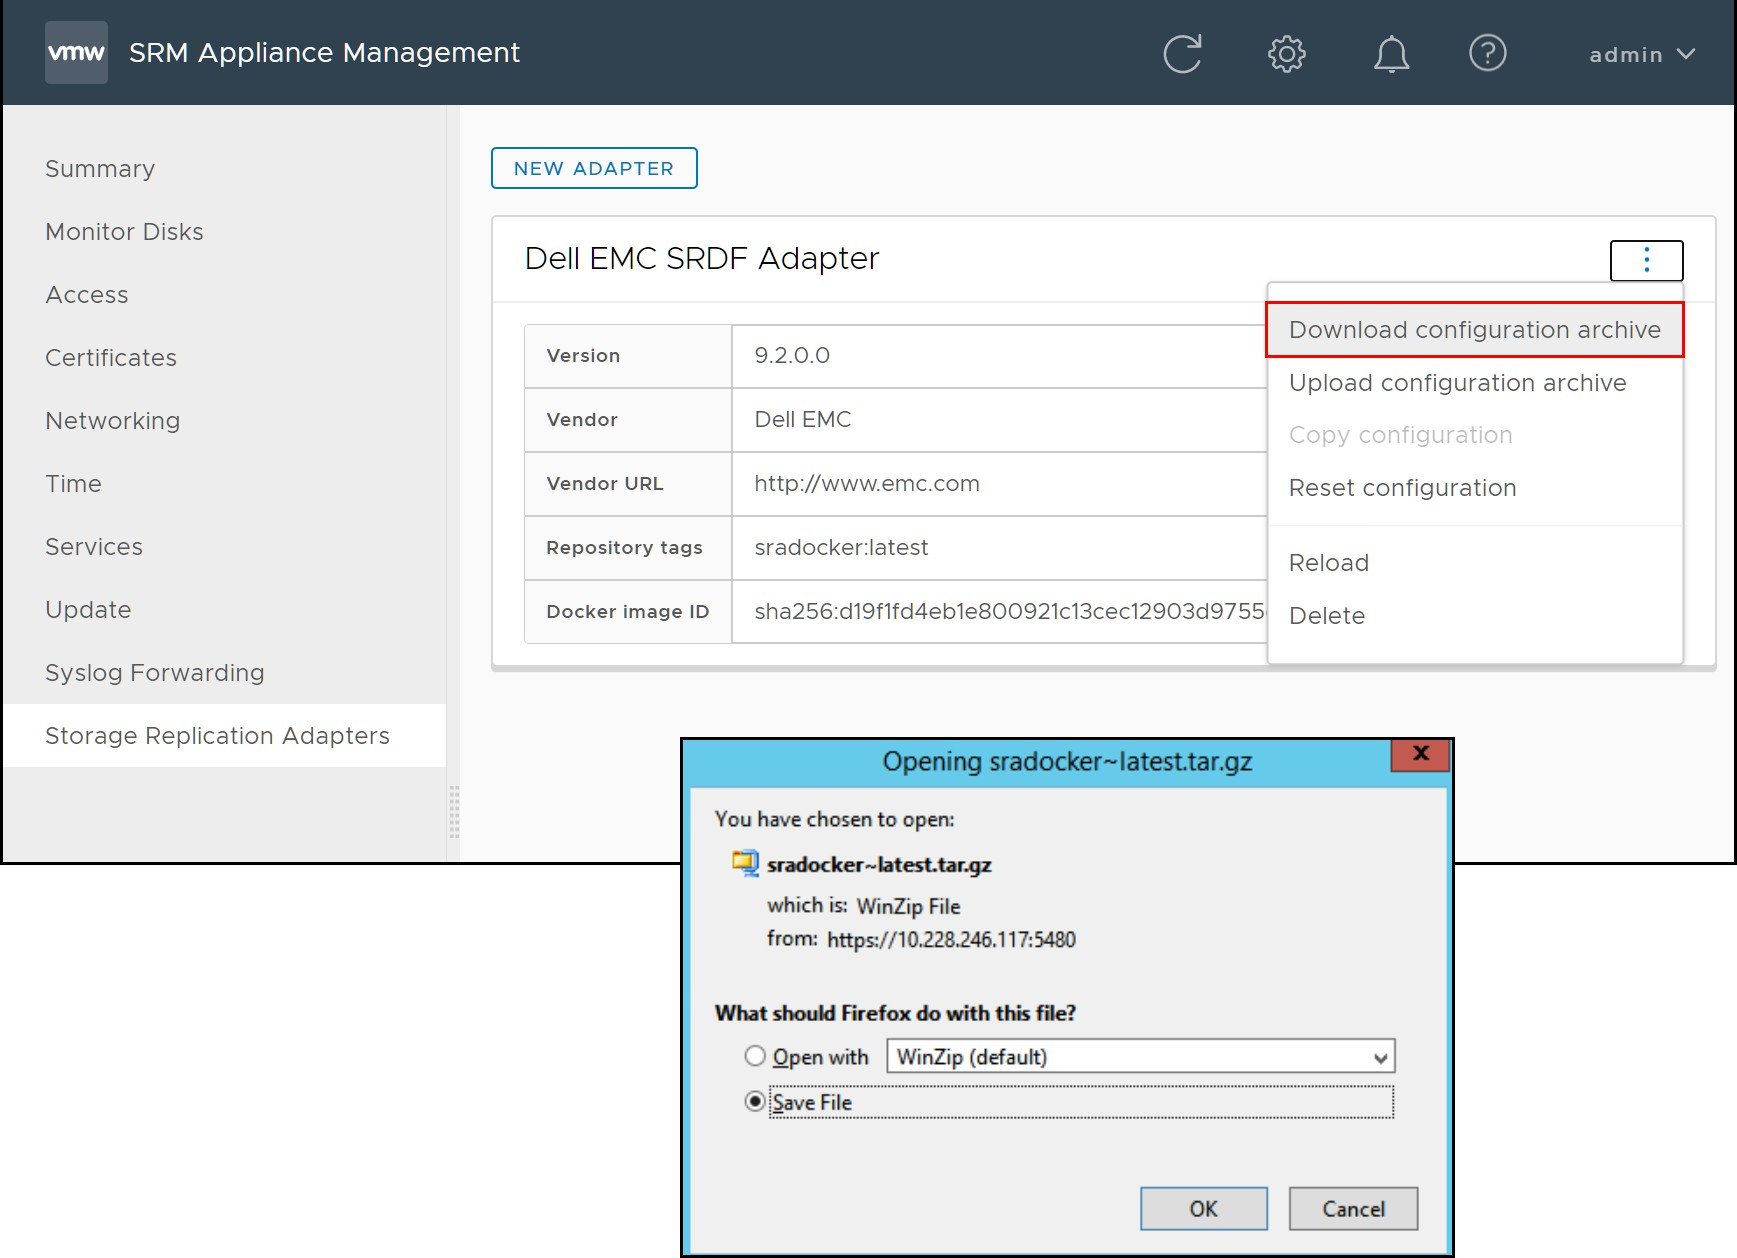Click the https://10.228.246.117:5480 source text
The image size is (1737, 1258).
(951, 940)
